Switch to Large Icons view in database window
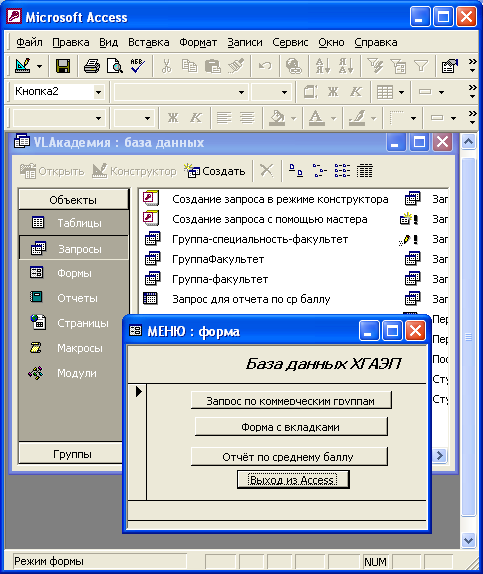The width and height of the screenshot is (483, 574). coord(296,171)
